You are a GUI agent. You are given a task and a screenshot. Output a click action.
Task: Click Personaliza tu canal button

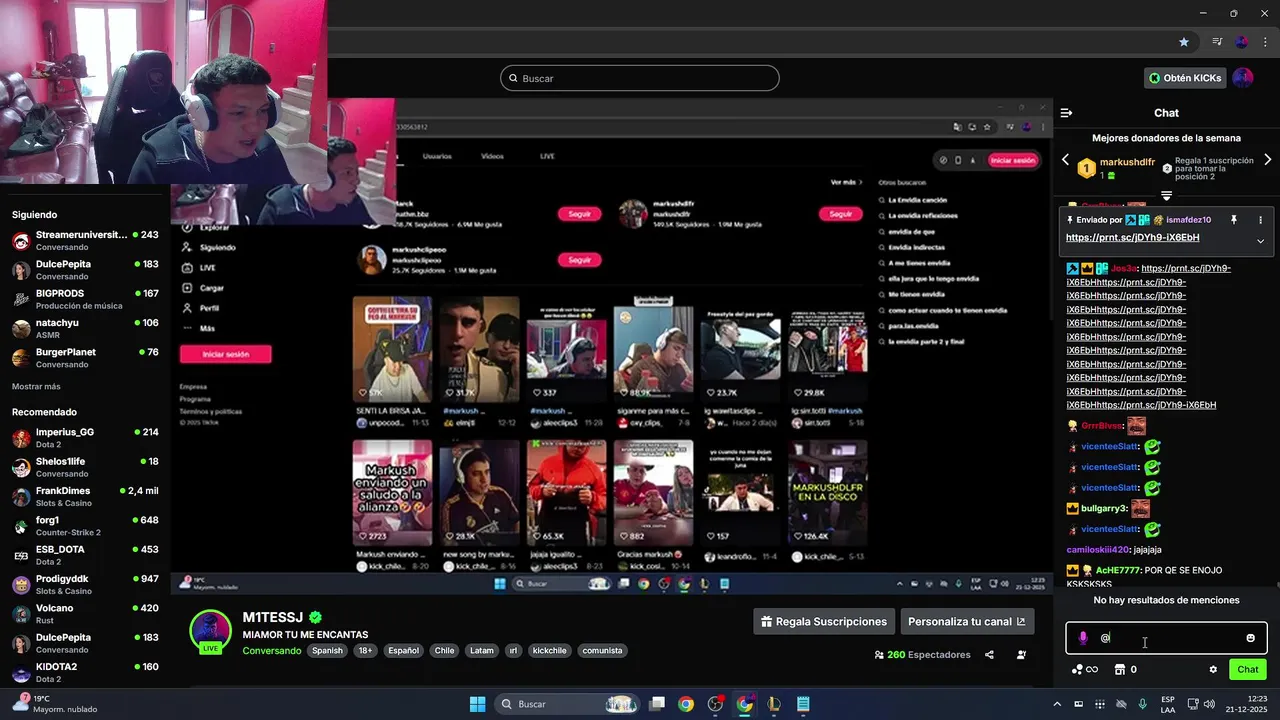point(966,621)
